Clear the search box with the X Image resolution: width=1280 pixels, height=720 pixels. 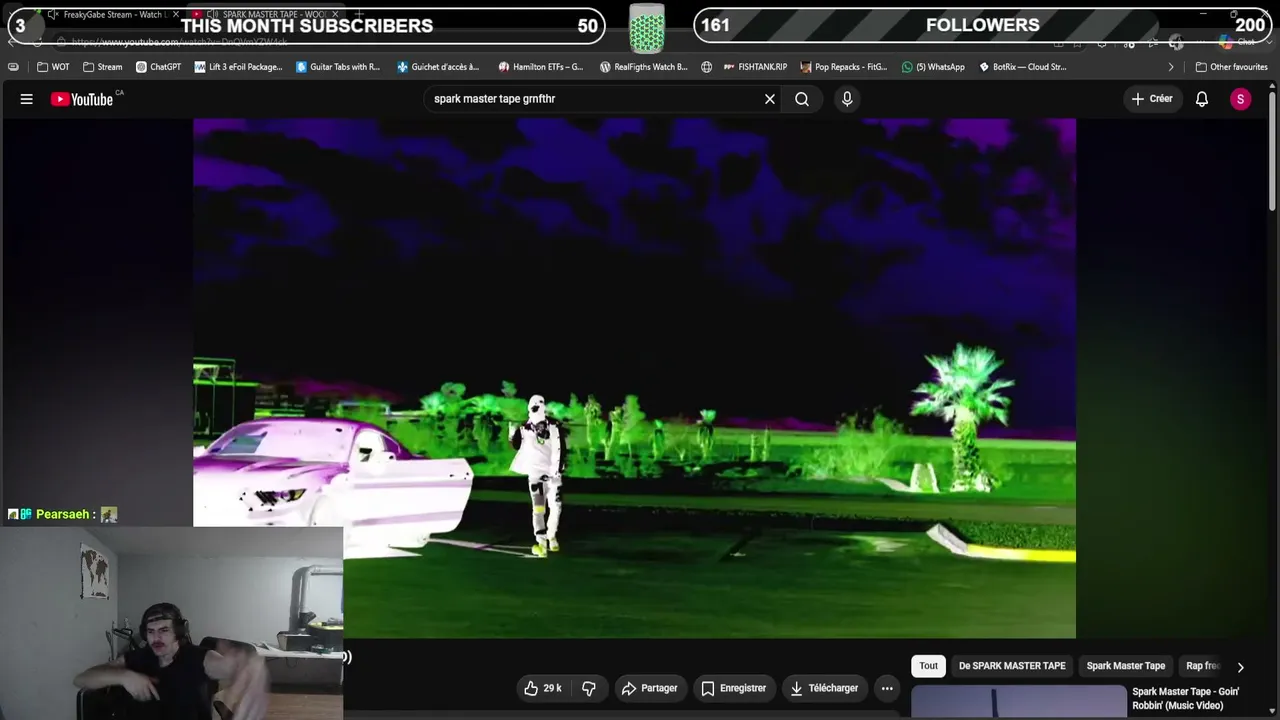tap(770, 99)
